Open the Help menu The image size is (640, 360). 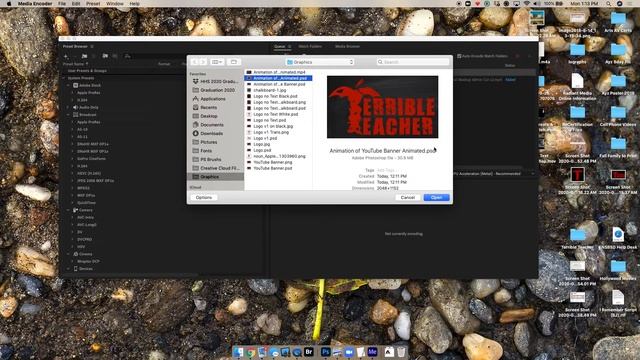click(x=134, y=3)
